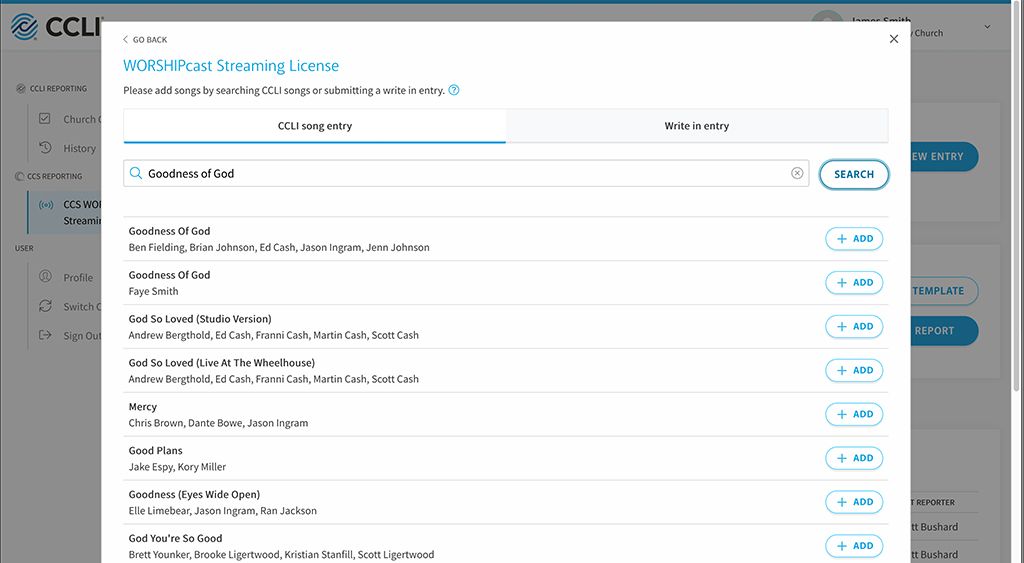Clear the search field with the circled X
The width and height of the screenshot is (1024, 563).
[797, 173]
